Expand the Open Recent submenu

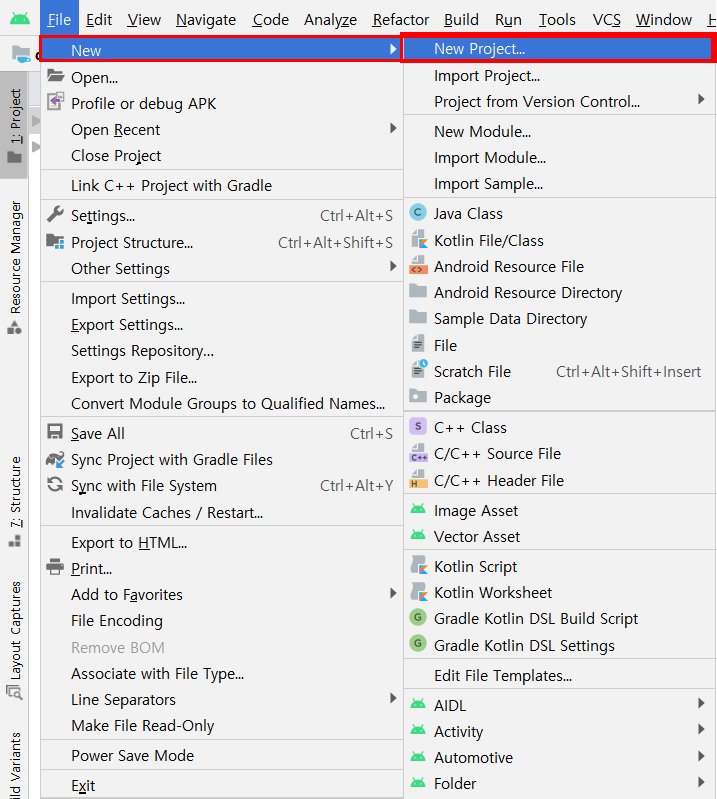(x=393, y=128)
